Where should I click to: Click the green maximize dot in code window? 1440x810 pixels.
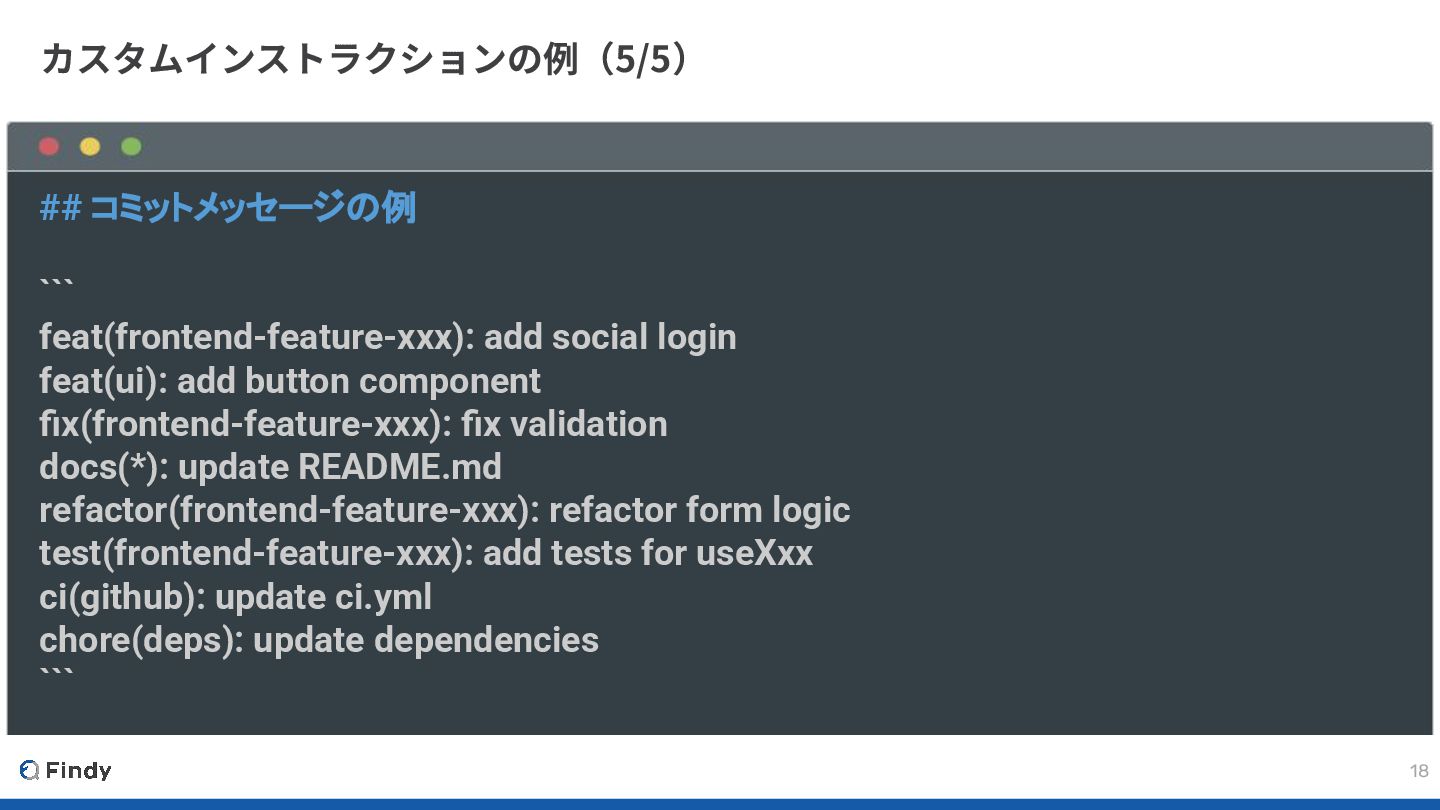point(131,147)
